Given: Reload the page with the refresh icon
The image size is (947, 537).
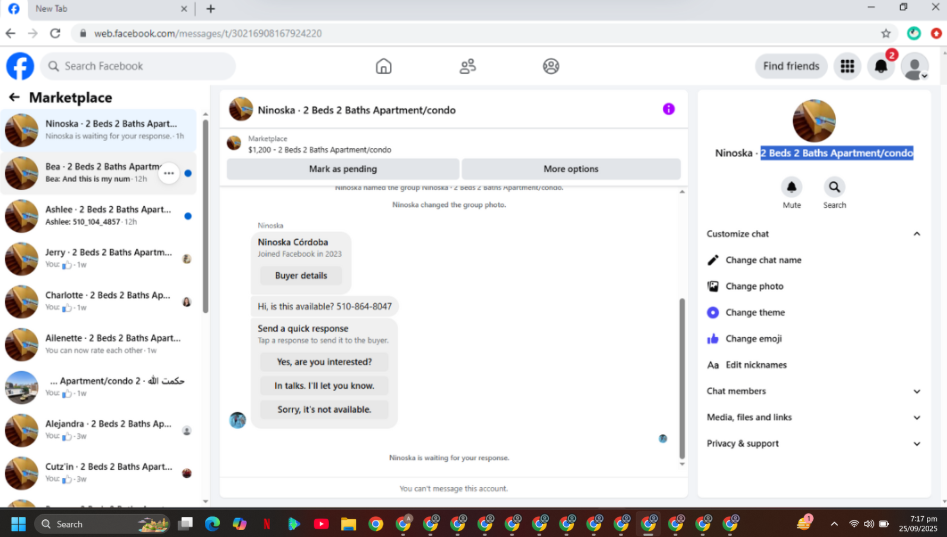Looking at the screenshot, I should 55,33.
